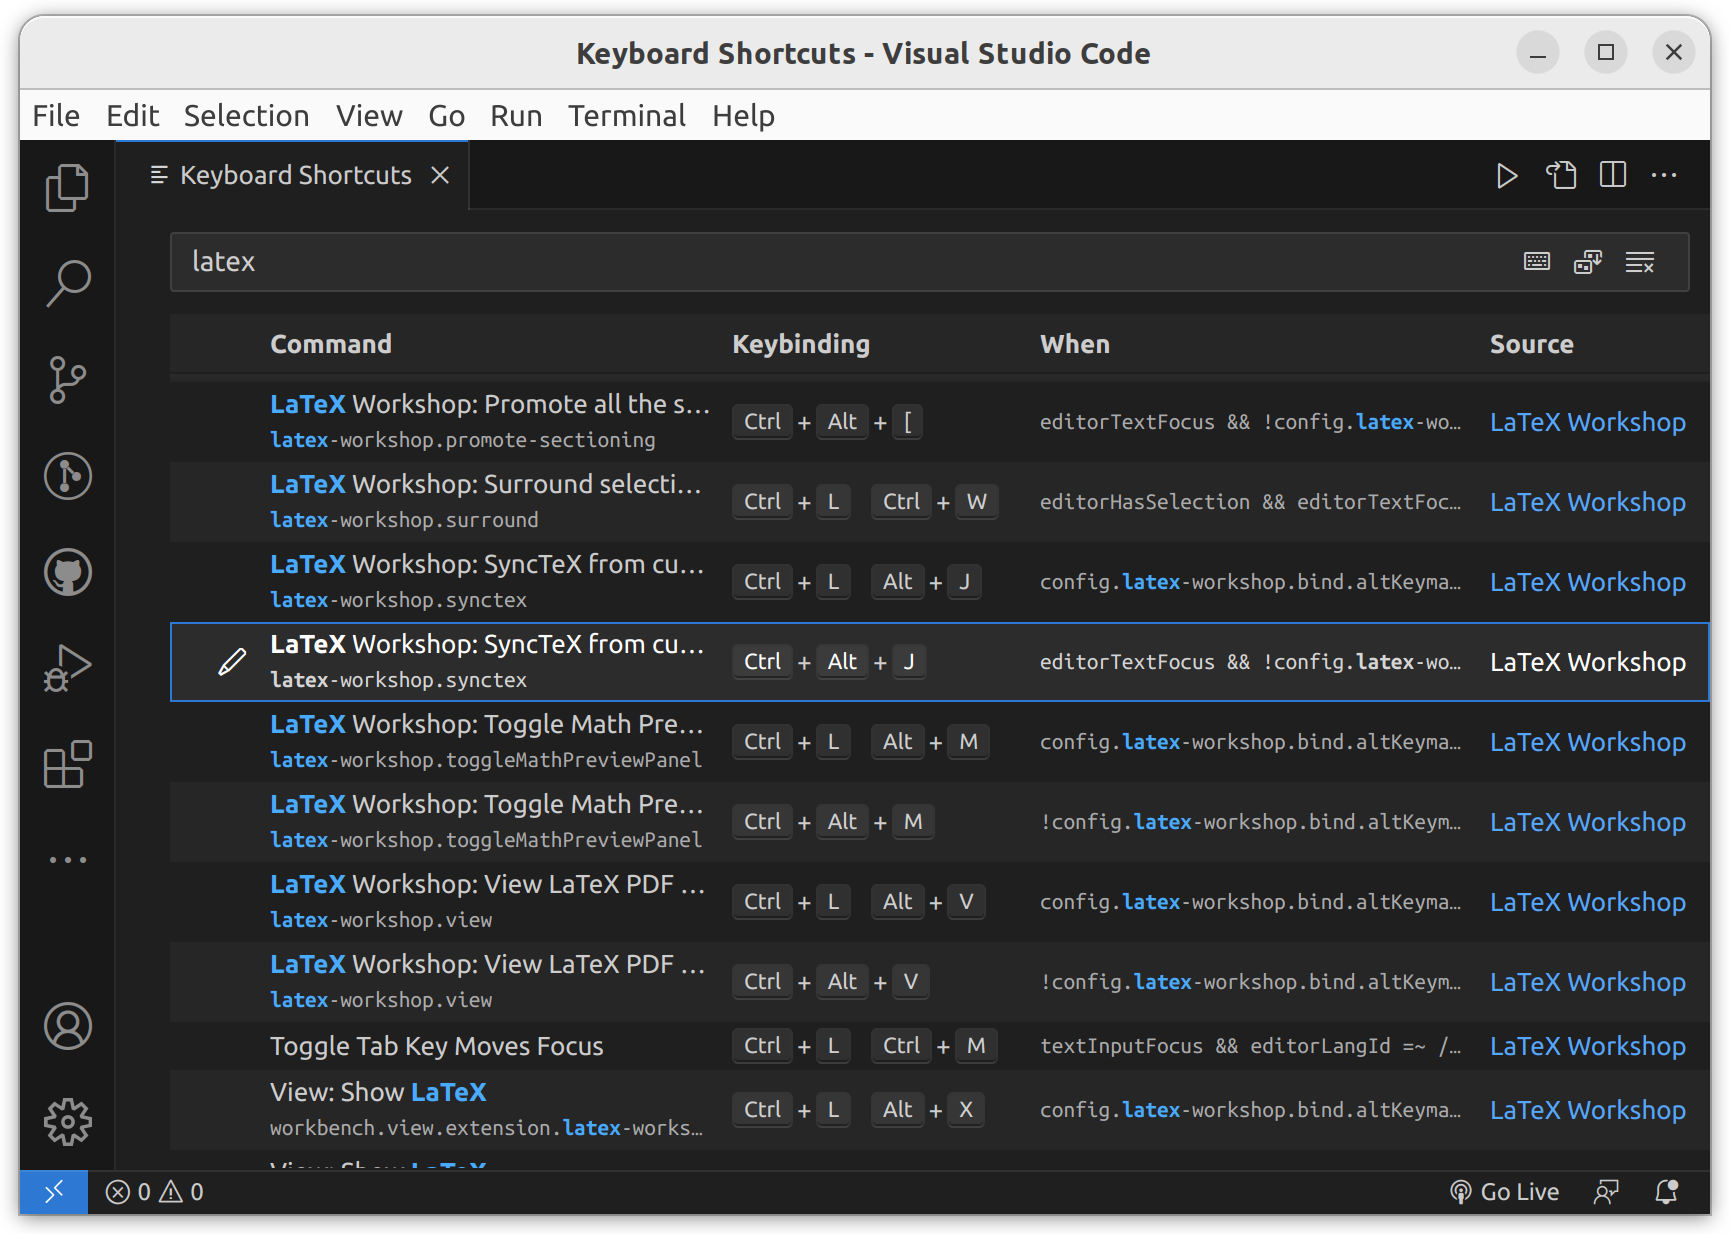Open the Selection menu
The image size is (1730, 1234).
click(x=246, y=116)
